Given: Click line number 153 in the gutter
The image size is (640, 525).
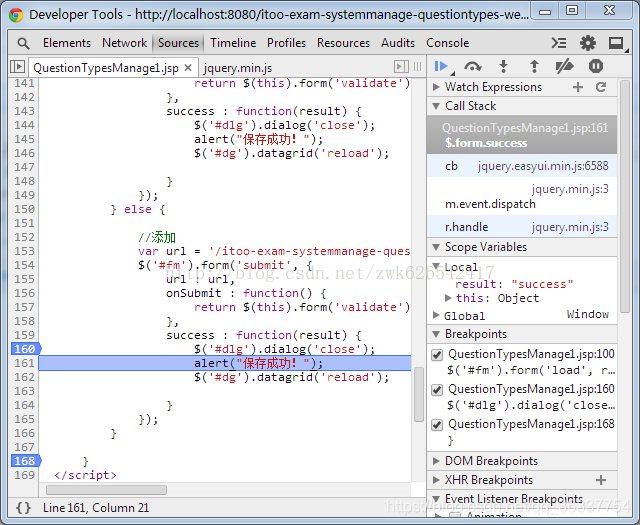Looking at the screenshot, I should 24,251.
